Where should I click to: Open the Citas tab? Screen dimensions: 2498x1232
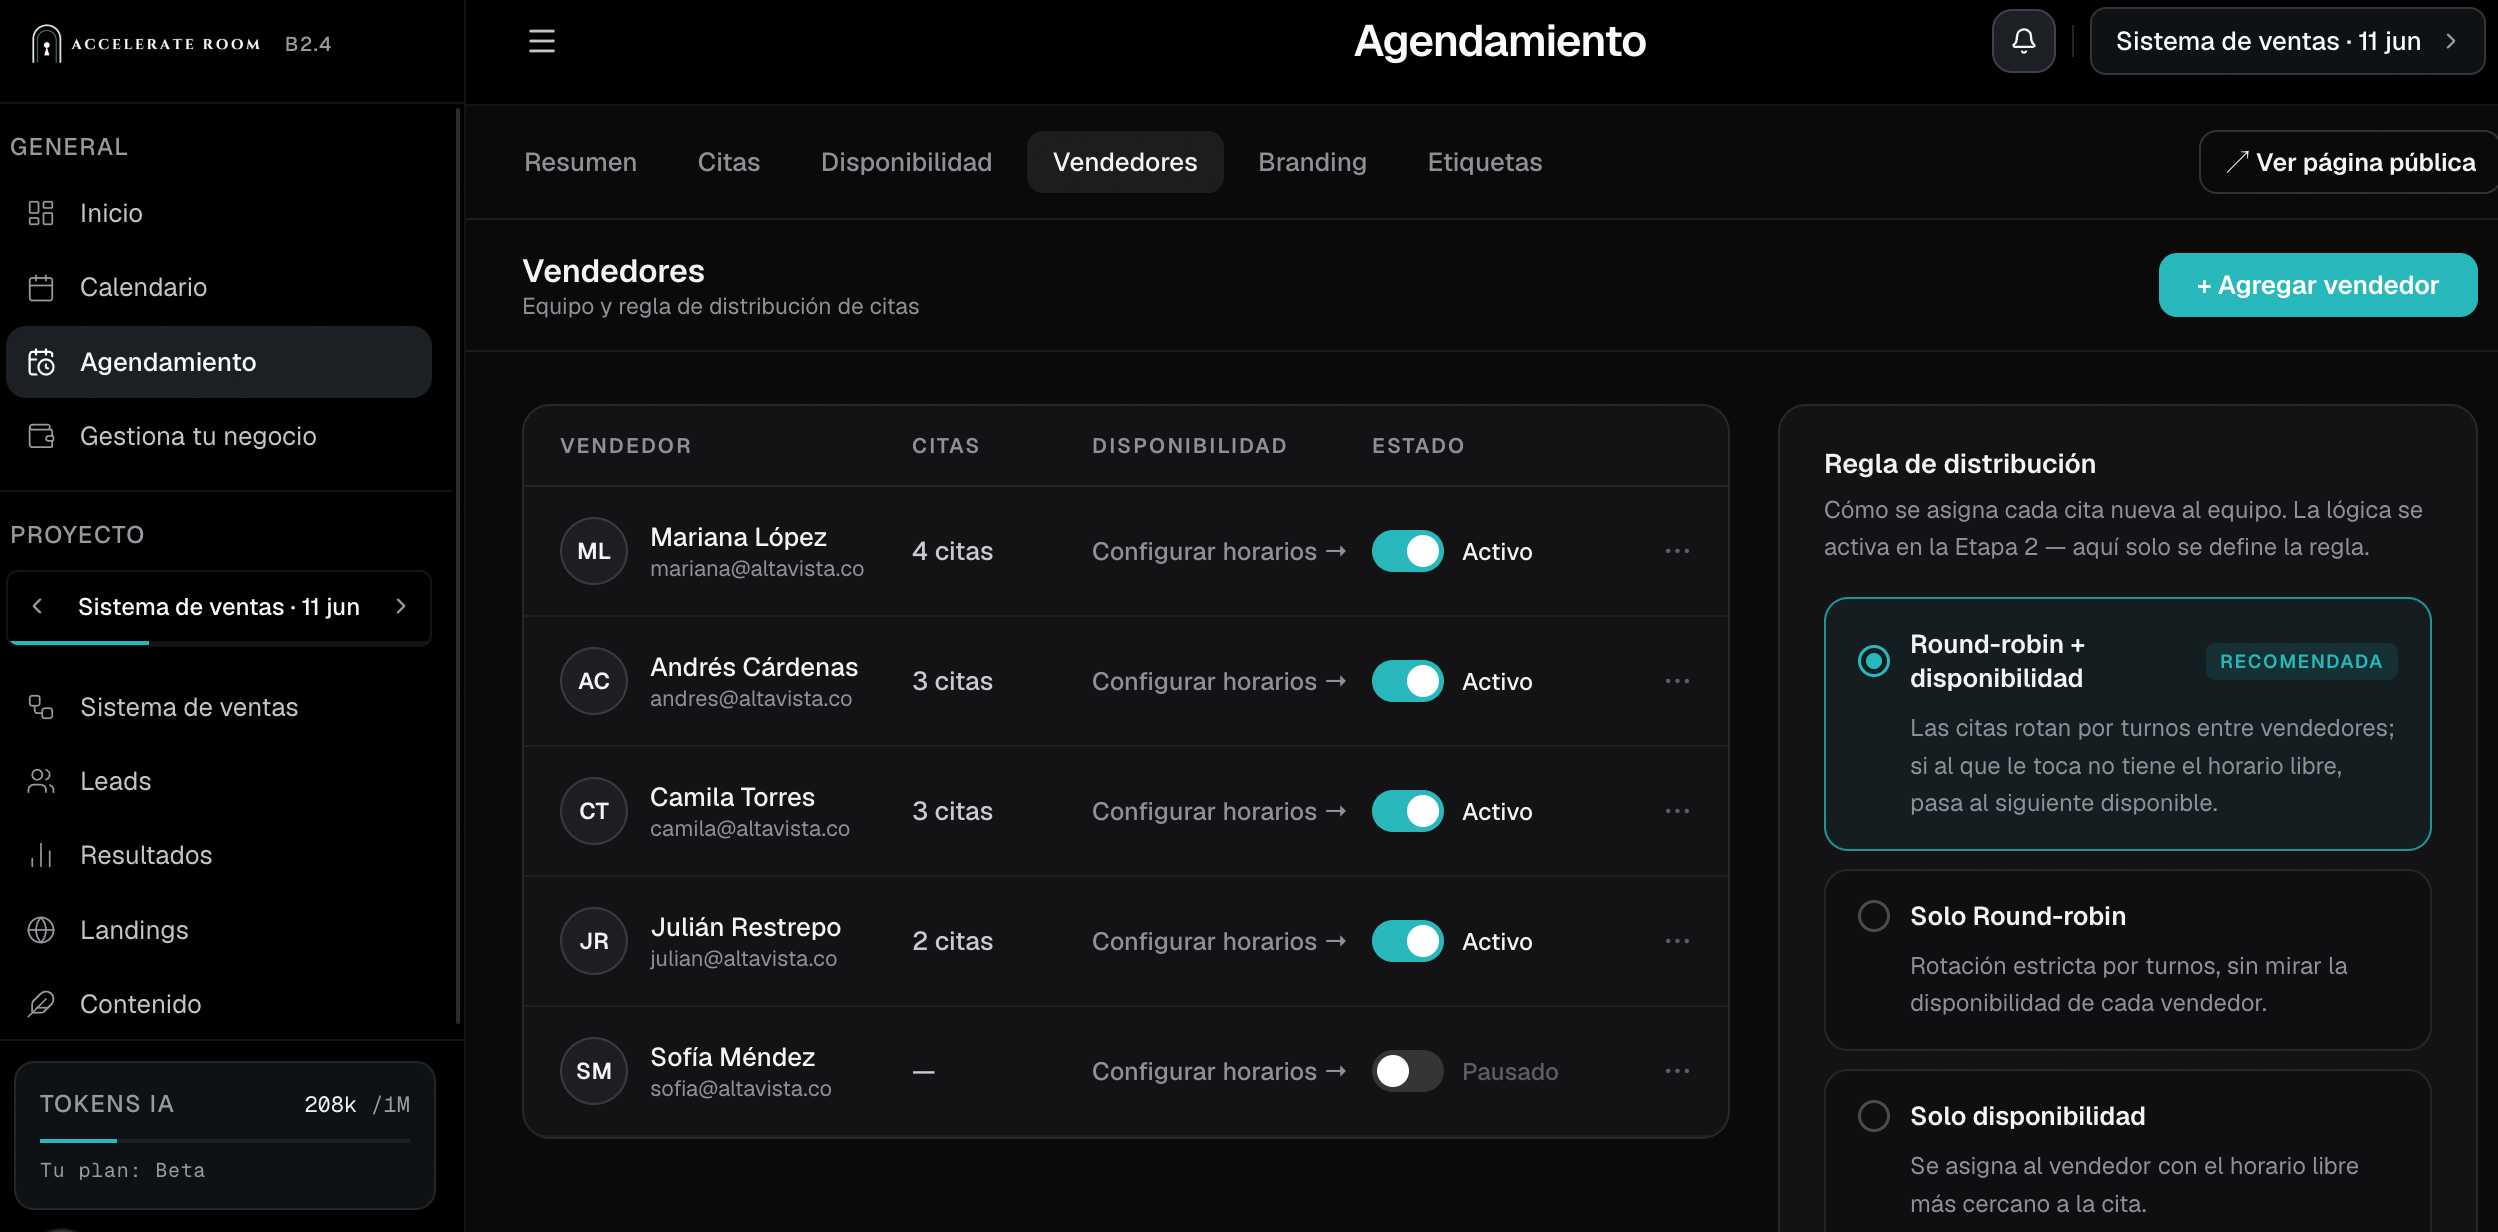[728, 162]
